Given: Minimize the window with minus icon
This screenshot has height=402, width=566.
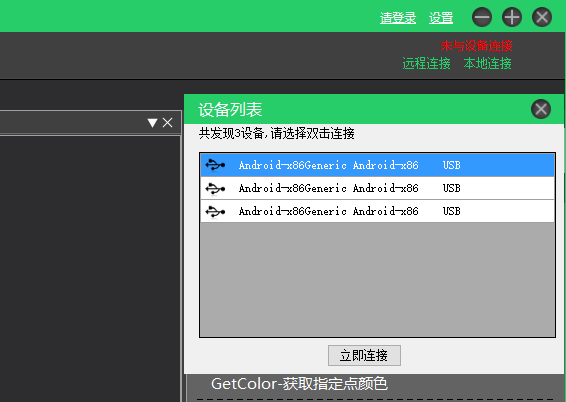Looking at the screenshot, I should coord(482,17).
